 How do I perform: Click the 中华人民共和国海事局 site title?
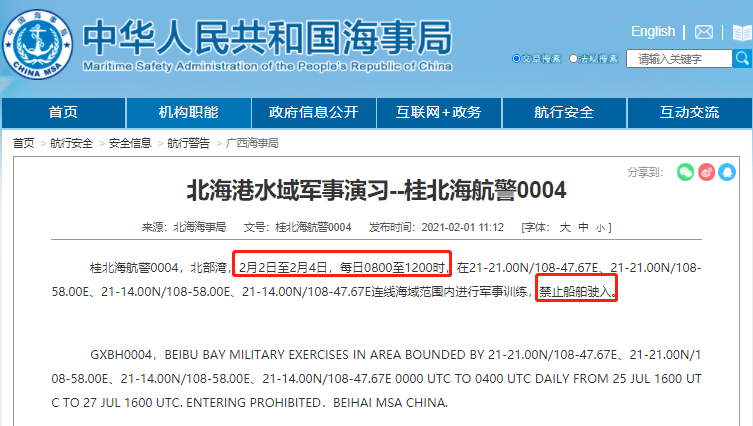point(267,37)
